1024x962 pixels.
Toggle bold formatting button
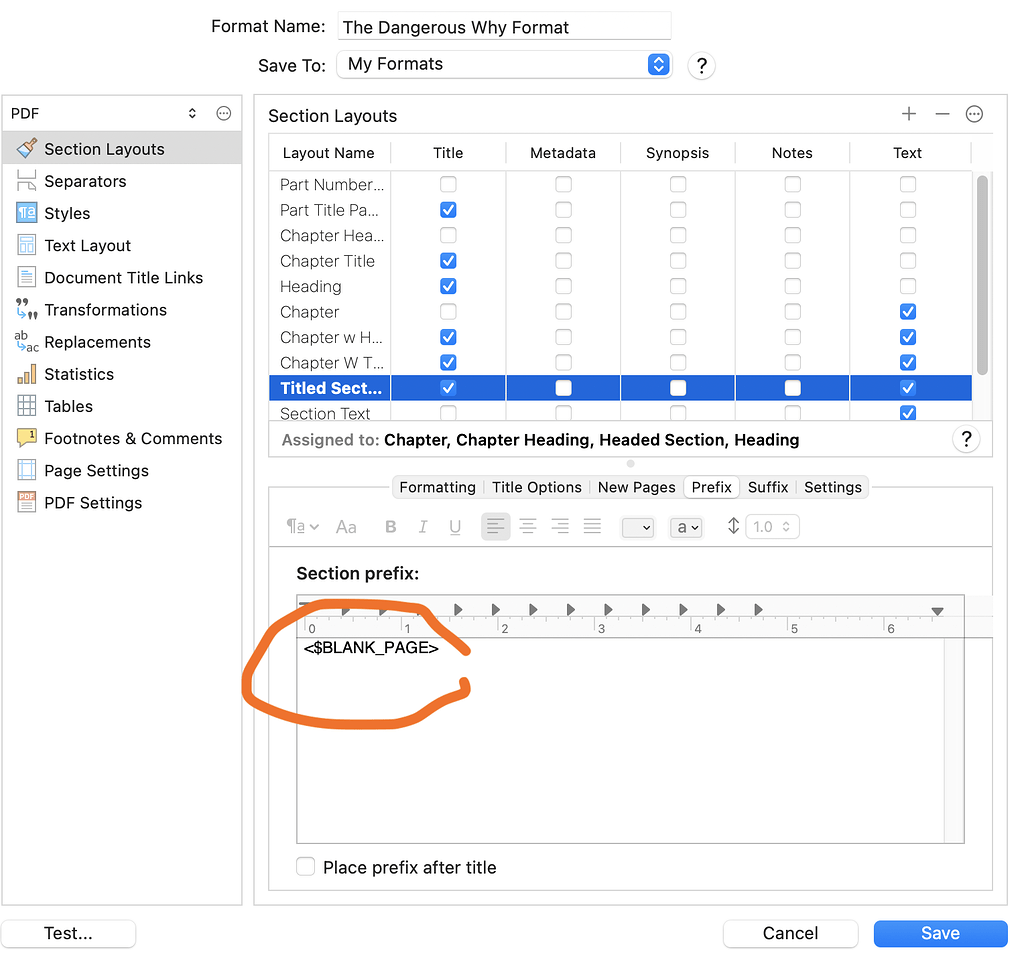tap(391, 527)
